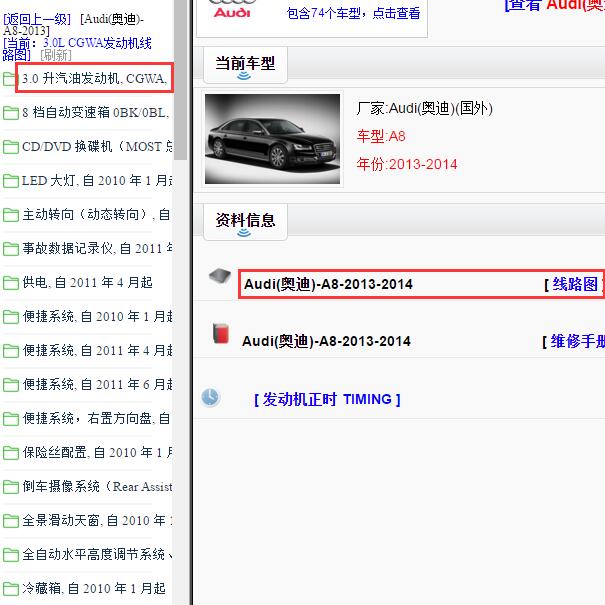The image size is (605, 605).
Task: Open folder icon for 主动转向（动态转向）
Action: coord(10,215)
